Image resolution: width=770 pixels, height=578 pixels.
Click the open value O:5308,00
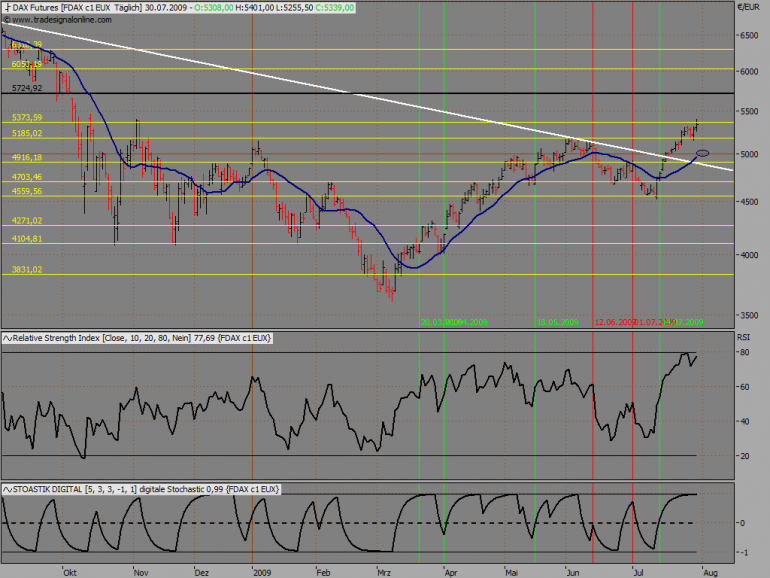[x=214, y=8]
